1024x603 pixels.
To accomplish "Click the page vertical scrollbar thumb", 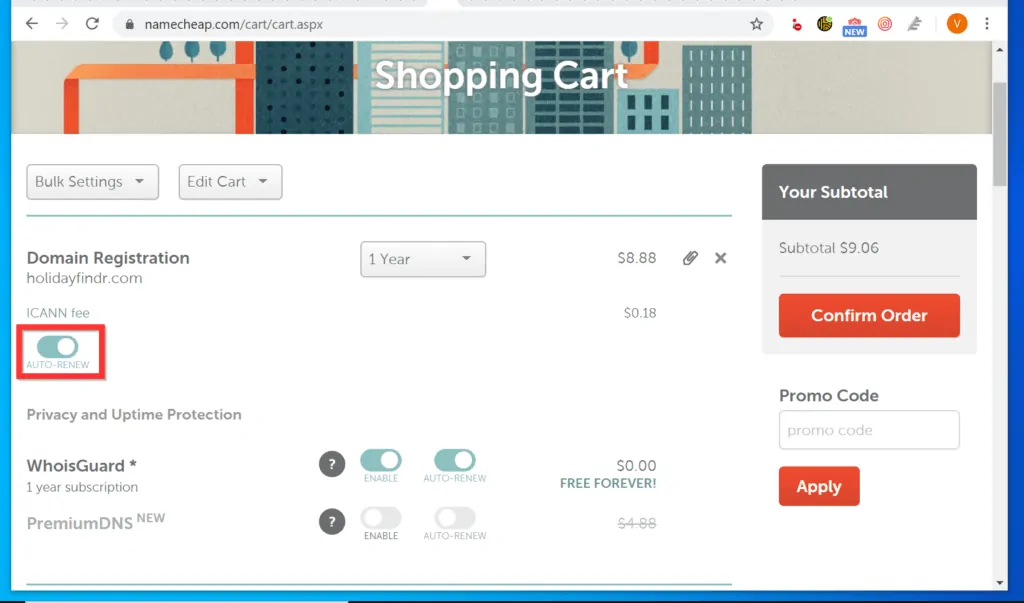I will [1000, 134].
